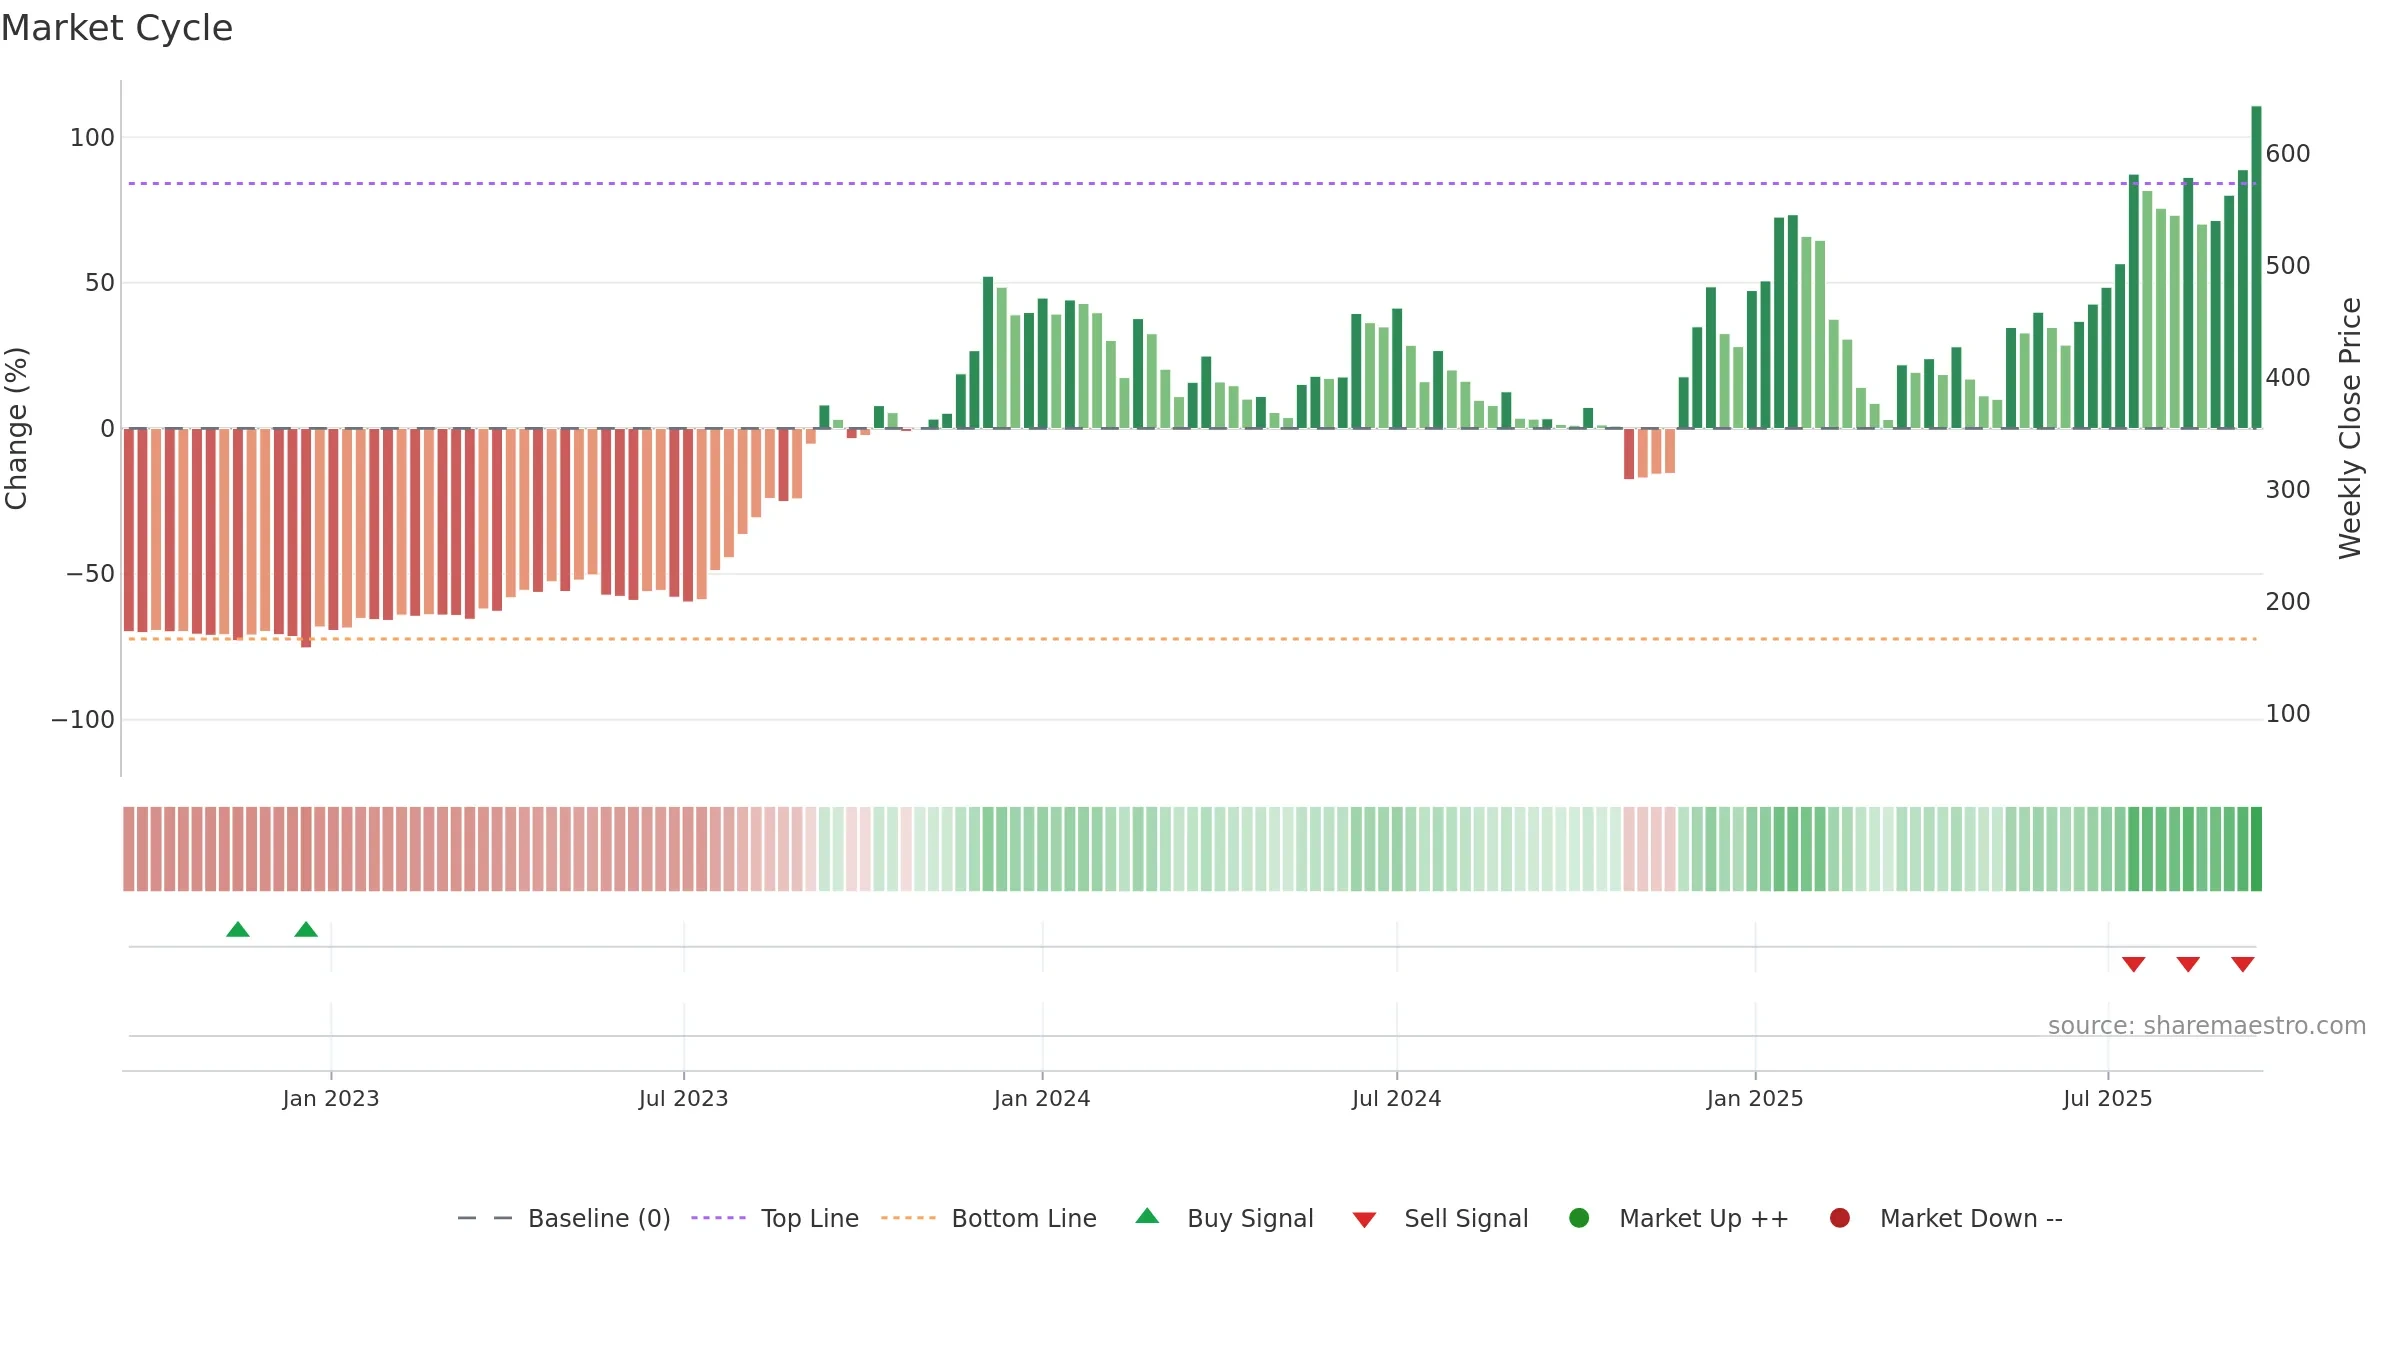Click the source: sharemaestro.com text
The image size is (2400, 1350).
[x=2207, y=1026]
